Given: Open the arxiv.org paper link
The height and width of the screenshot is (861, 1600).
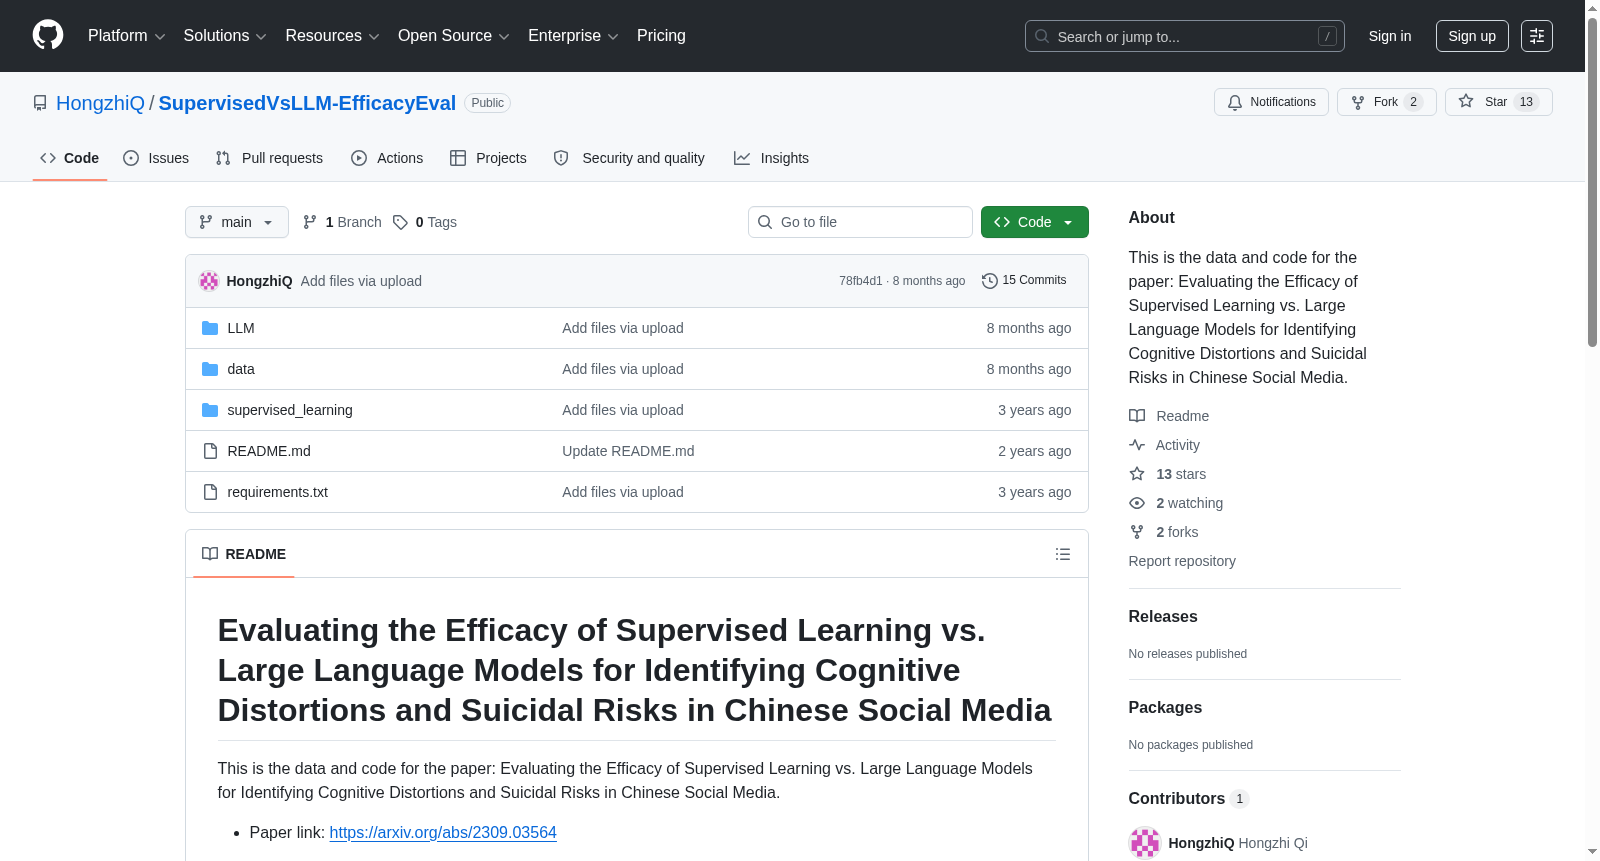Looking at the screenshot, I should [443, 832].
